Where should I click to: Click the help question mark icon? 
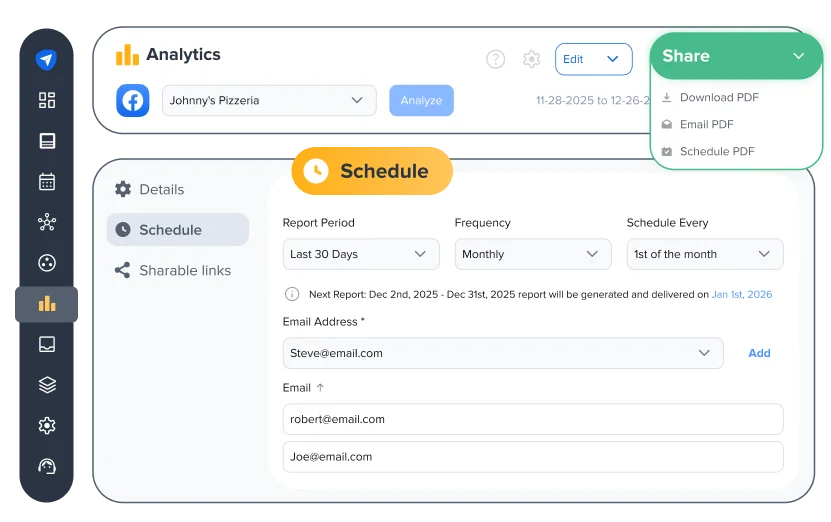(x=495, y=59)
